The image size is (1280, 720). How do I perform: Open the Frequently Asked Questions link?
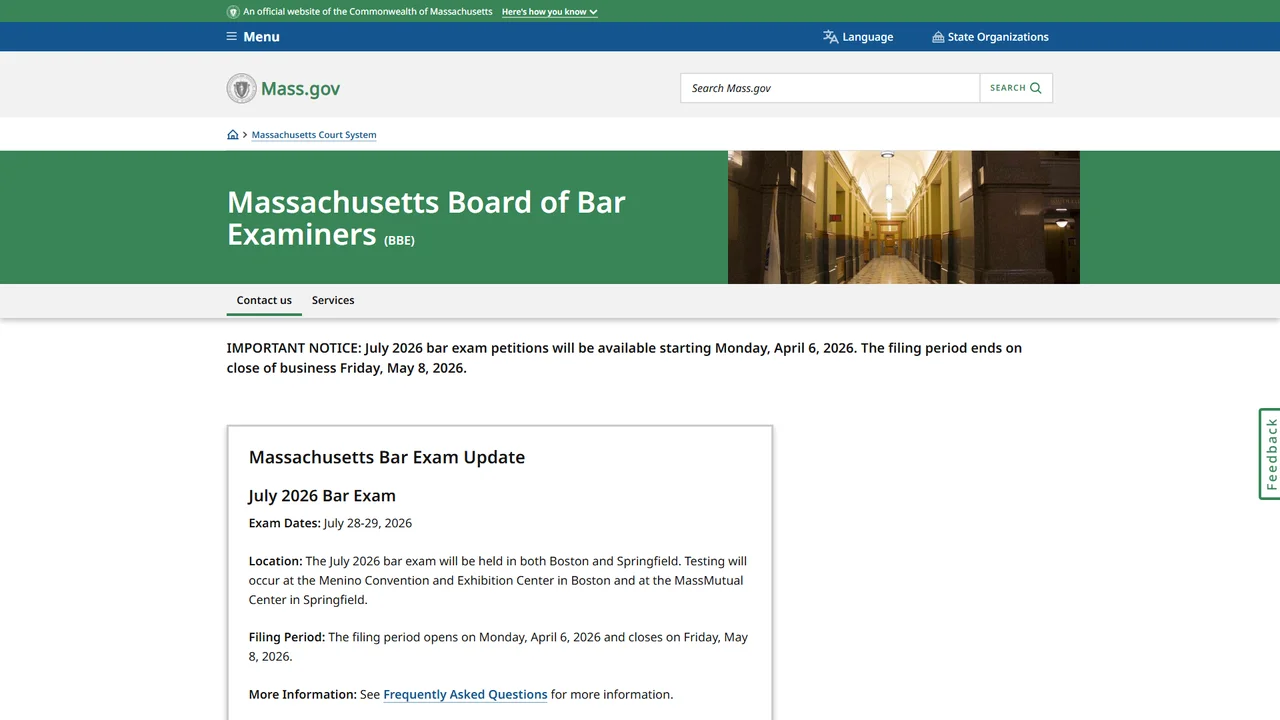pos(465,694)
